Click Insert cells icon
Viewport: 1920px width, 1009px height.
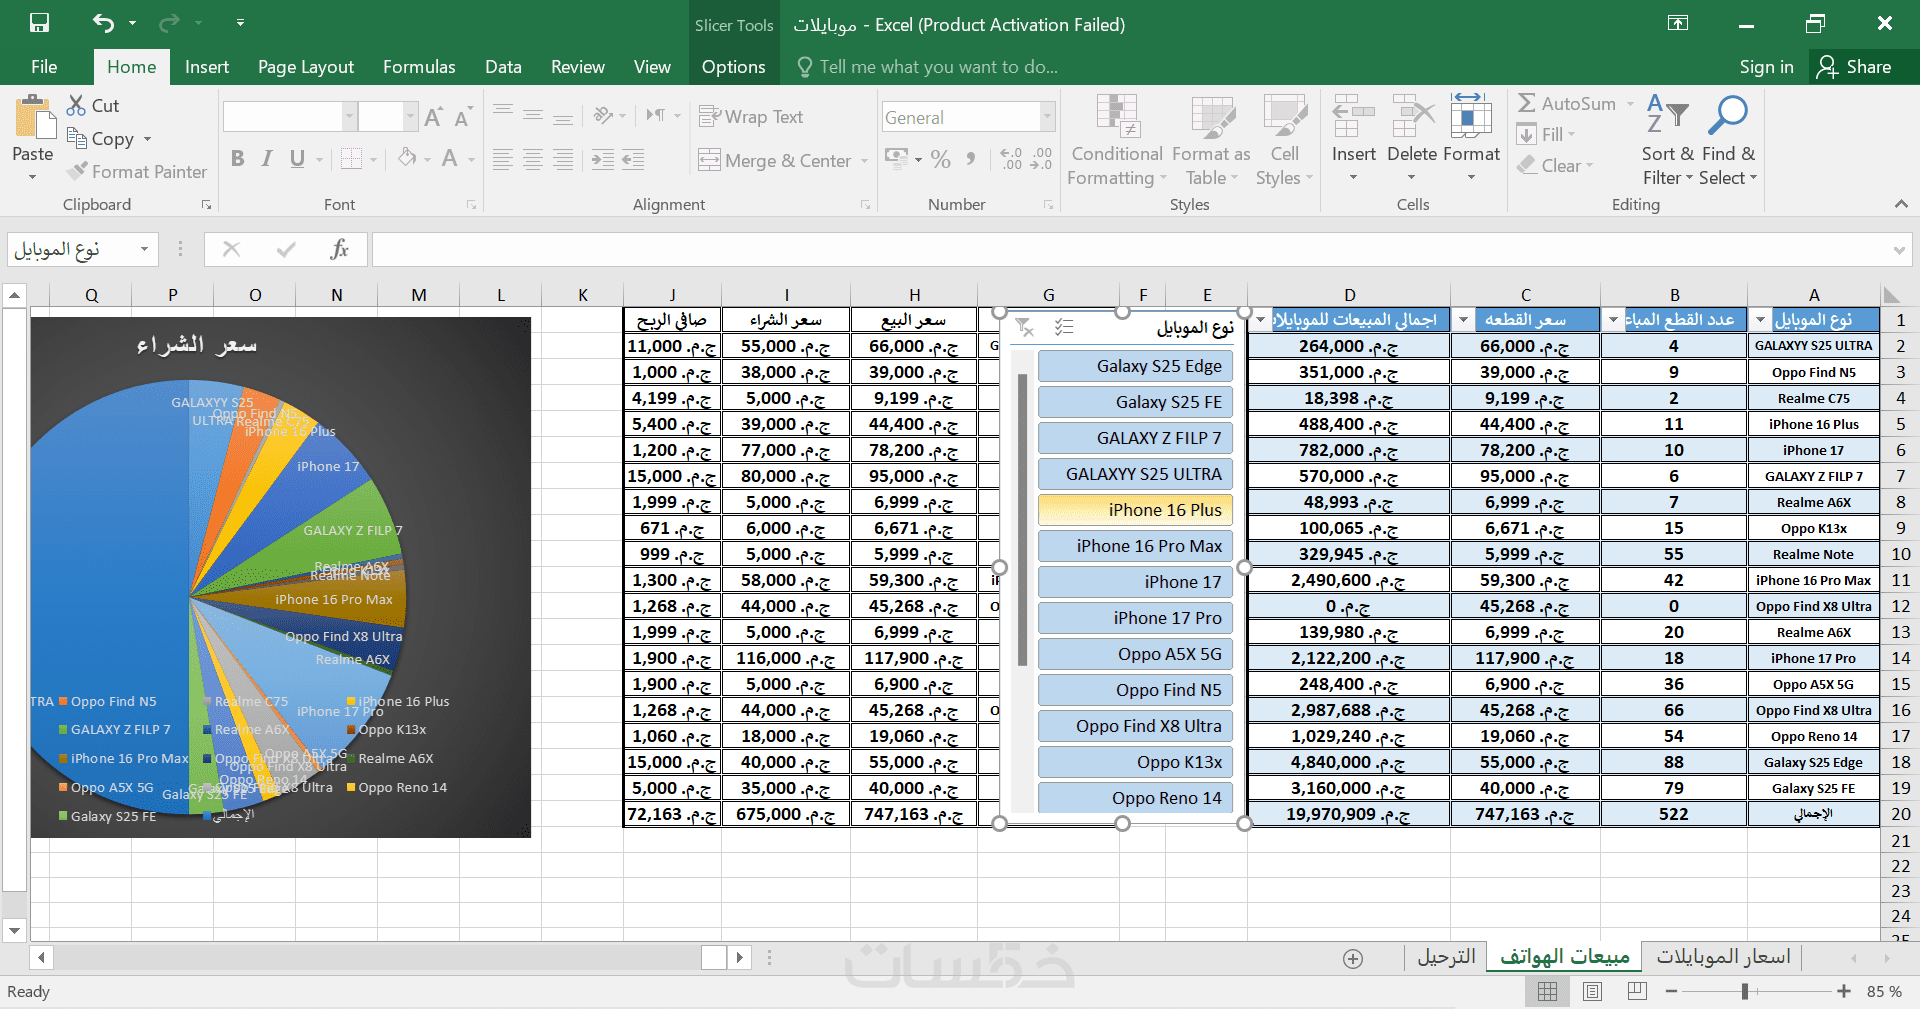coord(1354,117)
